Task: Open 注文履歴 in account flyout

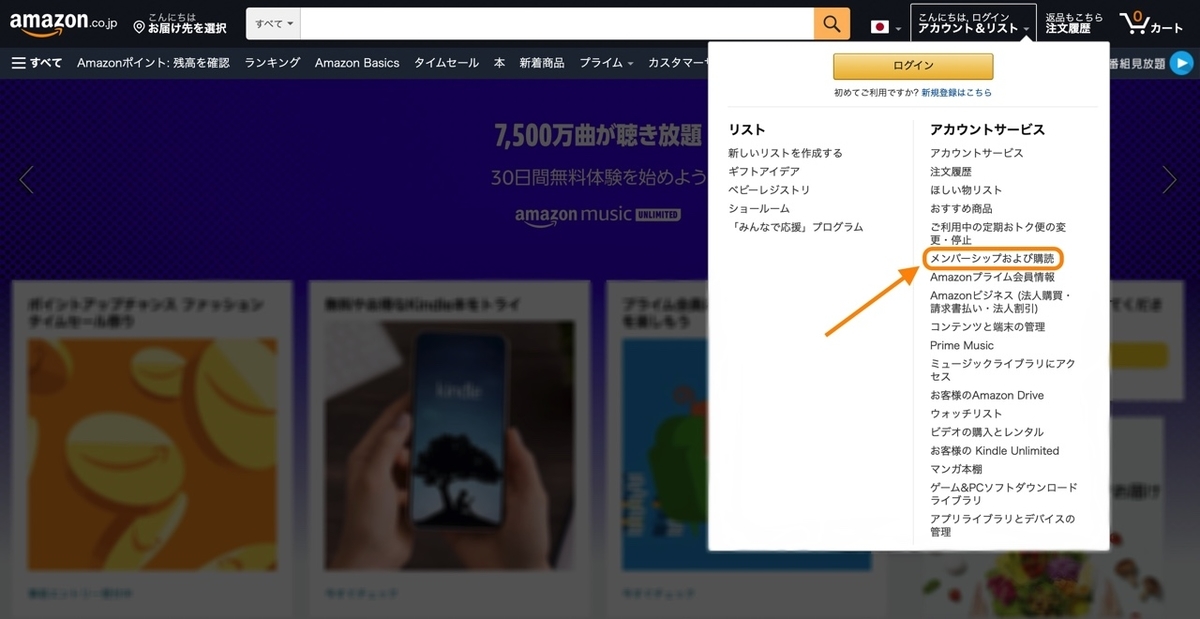Action: (x=950, y=172)
